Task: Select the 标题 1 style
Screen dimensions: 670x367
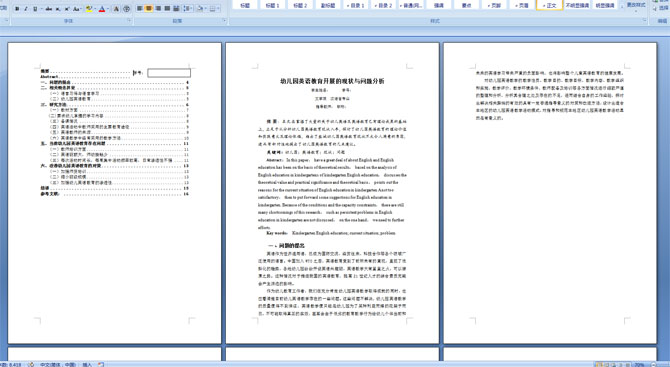Action: pyautogui.click(x=272, y=5)
